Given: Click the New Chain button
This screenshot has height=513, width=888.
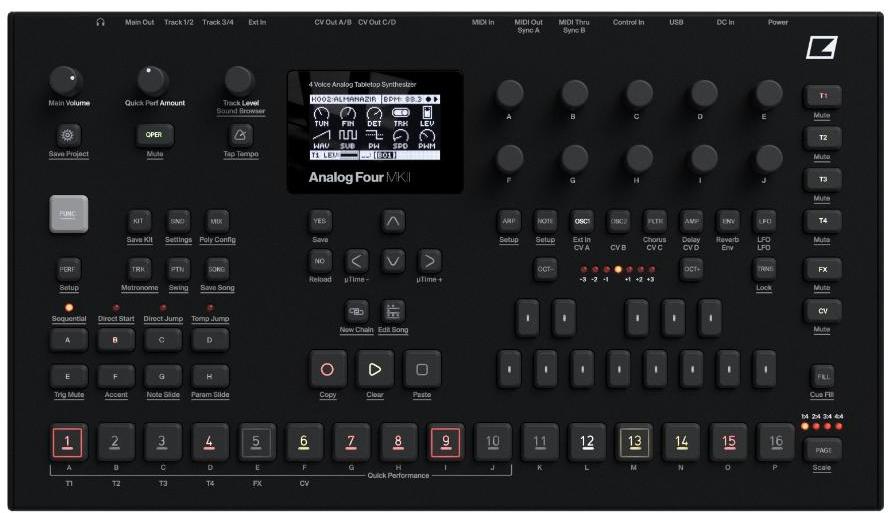Looking at the screenshot, I should coord(356,311).
